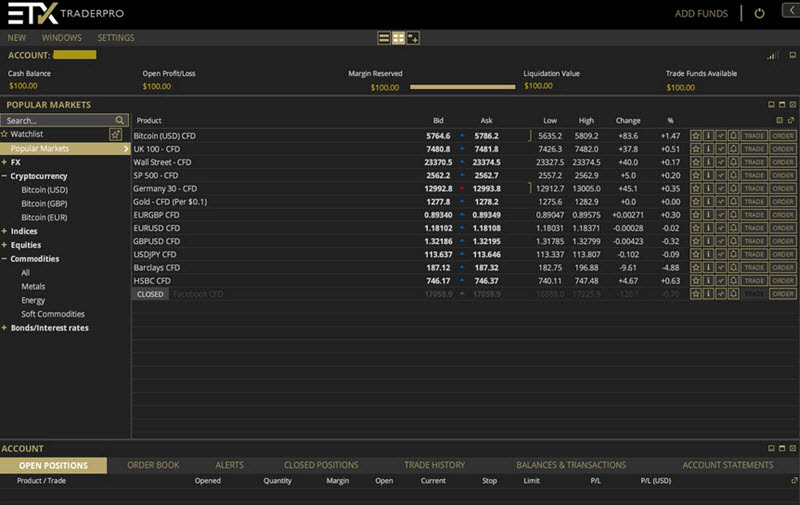800x505 pixels.
Task: Add Bitcoin (USD) CFD to watchlist star
Action: pos(695,136)
